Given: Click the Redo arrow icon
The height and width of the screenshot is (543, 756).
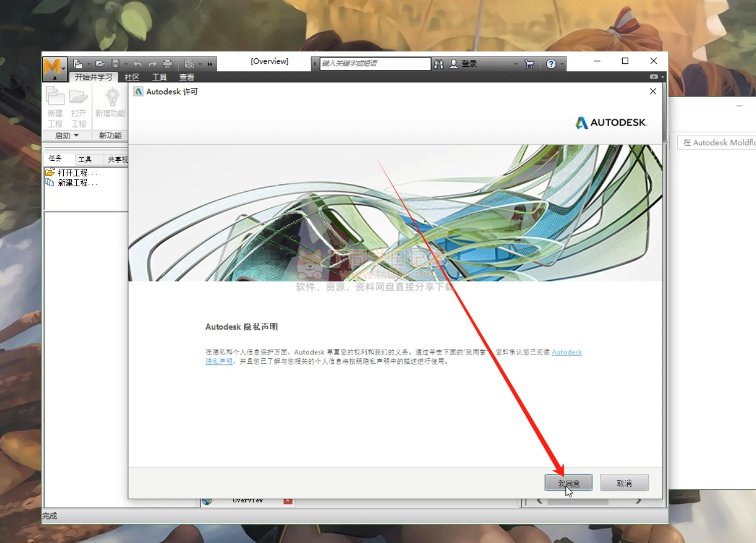Looking at the screenshot, I should (x=152, y=64).
